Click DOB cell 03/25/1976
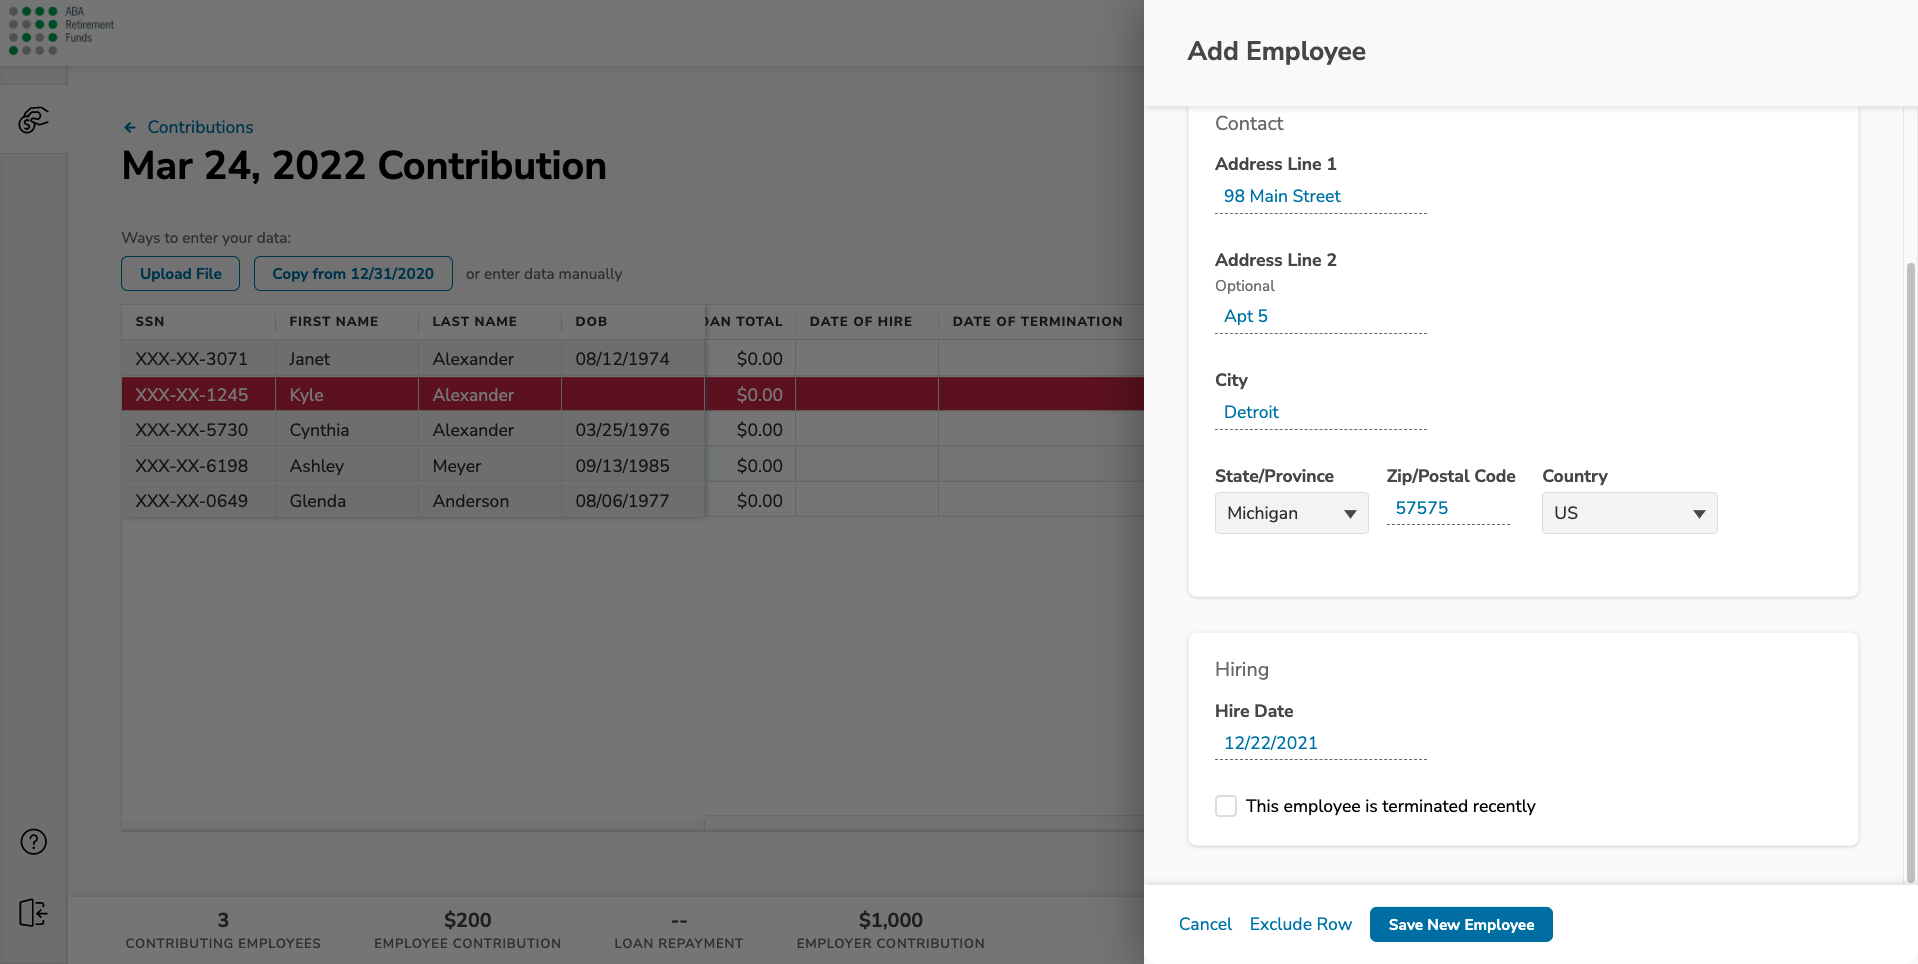Viewport: 1918px width, 964px height. pos(633,430)
